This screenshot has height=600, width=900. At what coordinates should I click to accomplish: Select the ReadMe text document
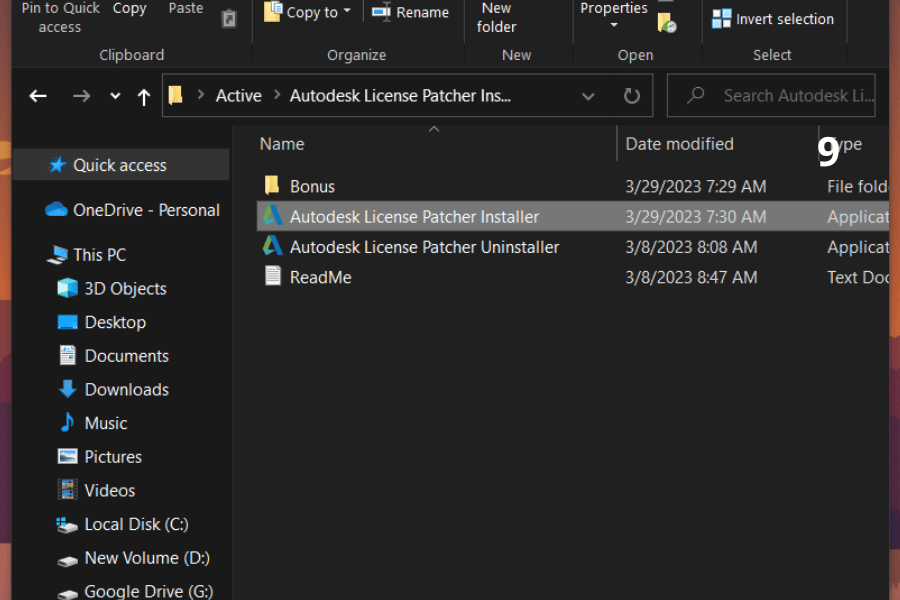pyautogui.click(x=320, y=277)
